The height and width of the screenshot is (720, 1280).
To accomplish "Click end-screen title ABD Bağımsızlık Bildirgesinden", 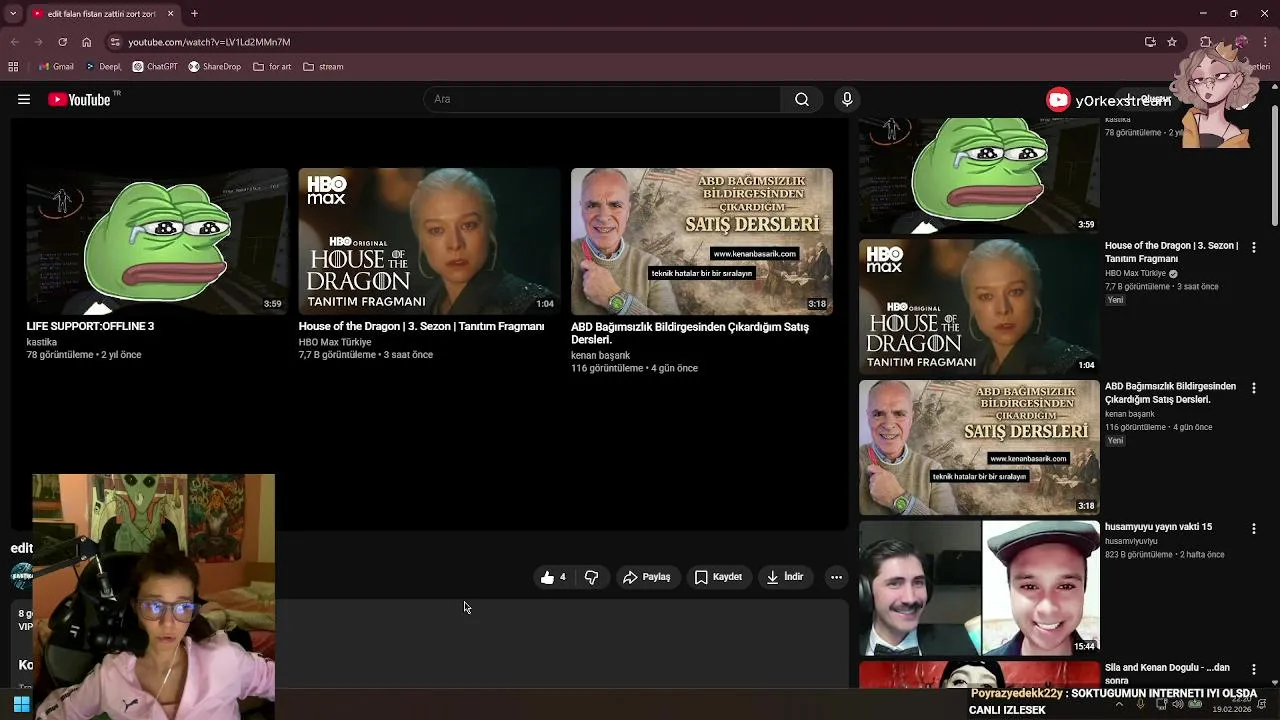I will [x=690, y=333].
